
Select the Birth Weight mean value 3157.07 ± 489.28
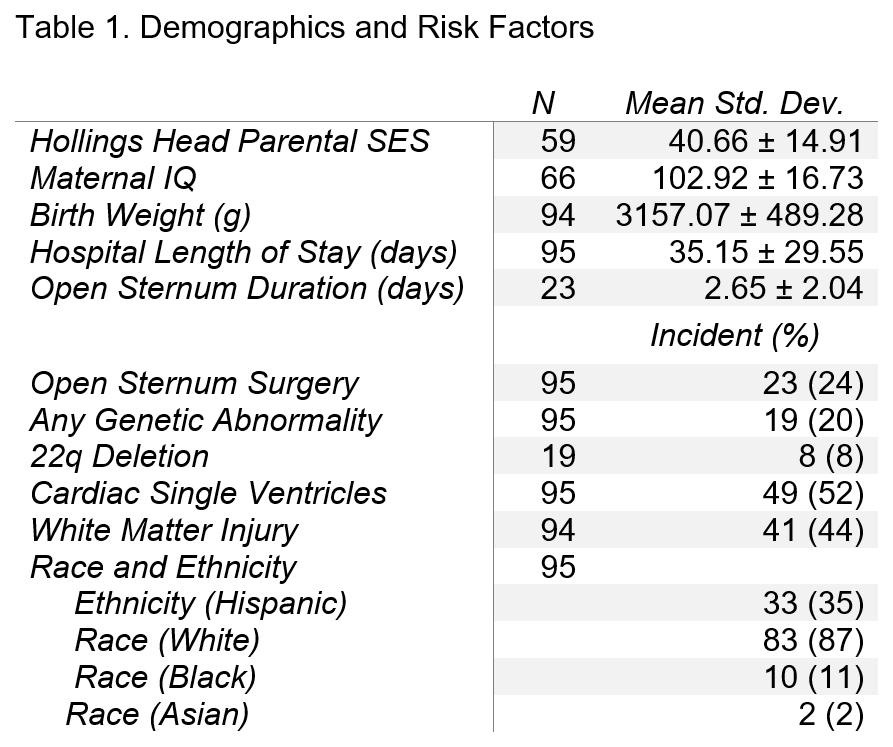[x=741, y=215]
